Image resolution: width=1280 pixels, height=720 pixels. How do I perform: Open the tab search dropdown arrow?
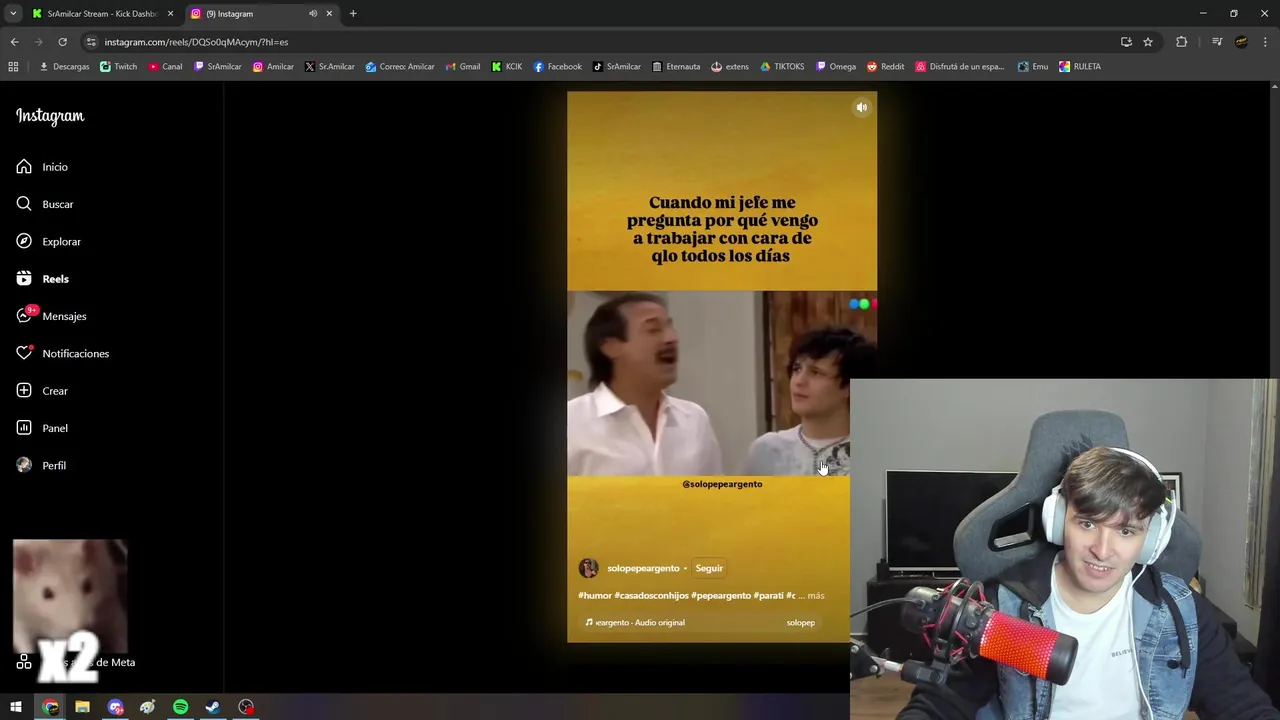click(x=13, y=14)
